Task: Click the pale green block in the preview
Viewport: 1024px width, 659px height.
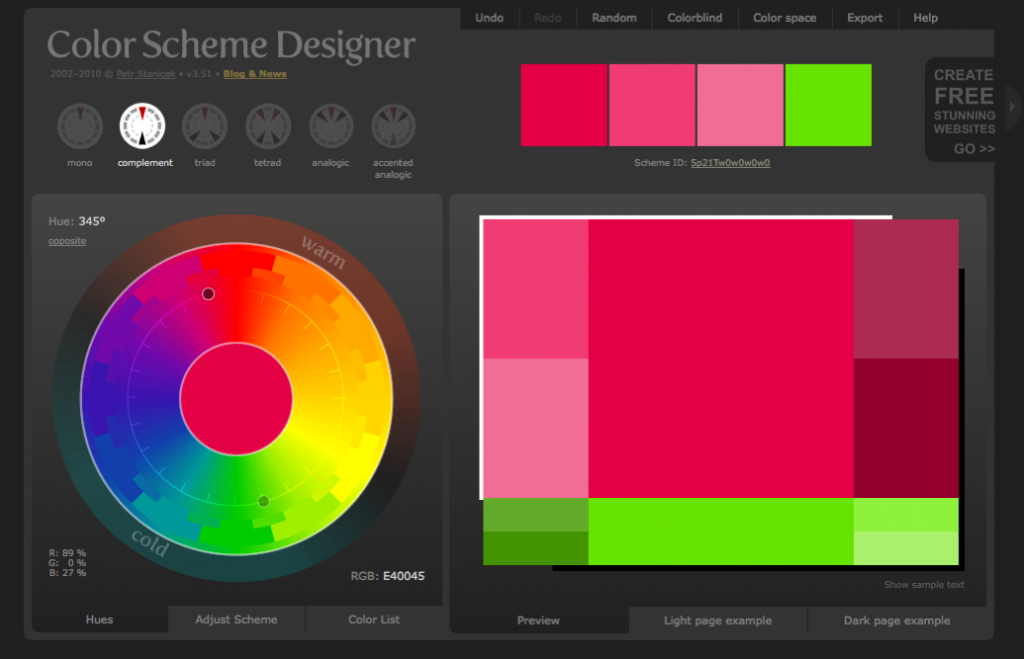Action: coord(906,548)
